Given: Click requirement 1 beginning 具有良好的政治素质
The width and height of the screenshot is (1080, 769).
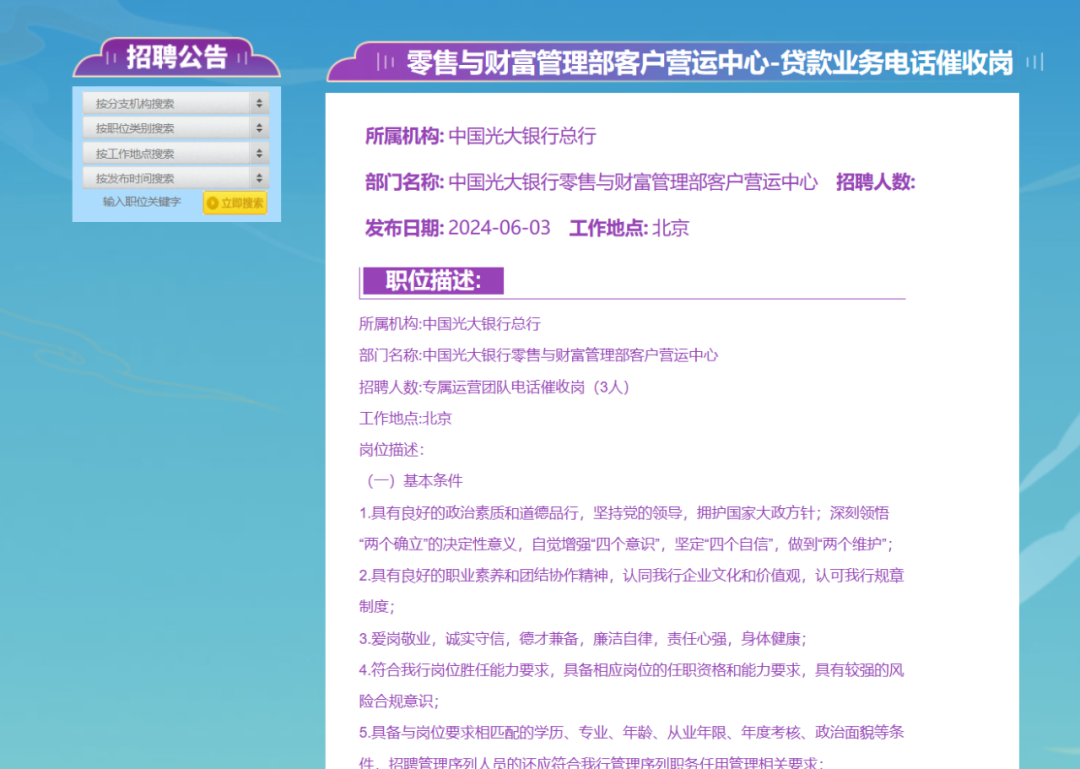Looking at the screenshot, I should pyautogui.click(x=625, y=529).
